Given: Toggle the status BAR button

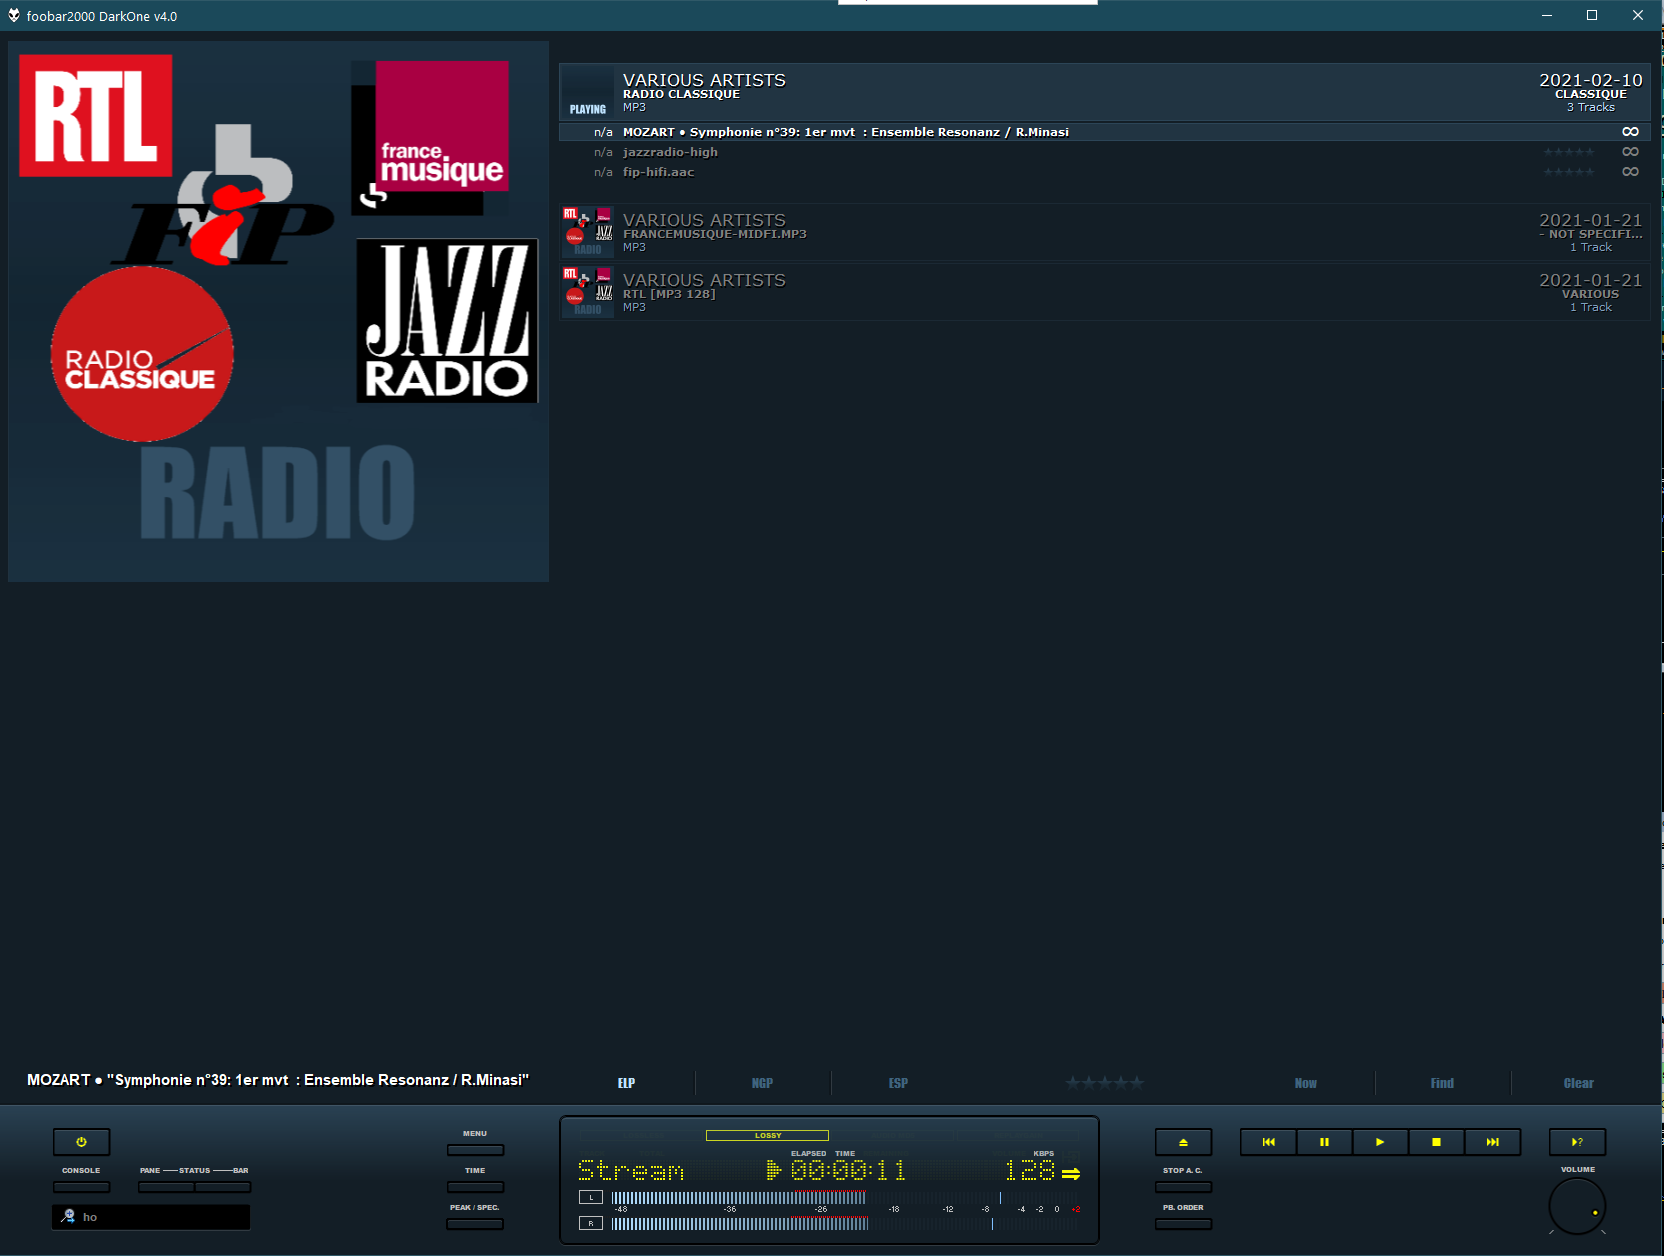Looking at the screenshot, I should tap(223, 1187).
